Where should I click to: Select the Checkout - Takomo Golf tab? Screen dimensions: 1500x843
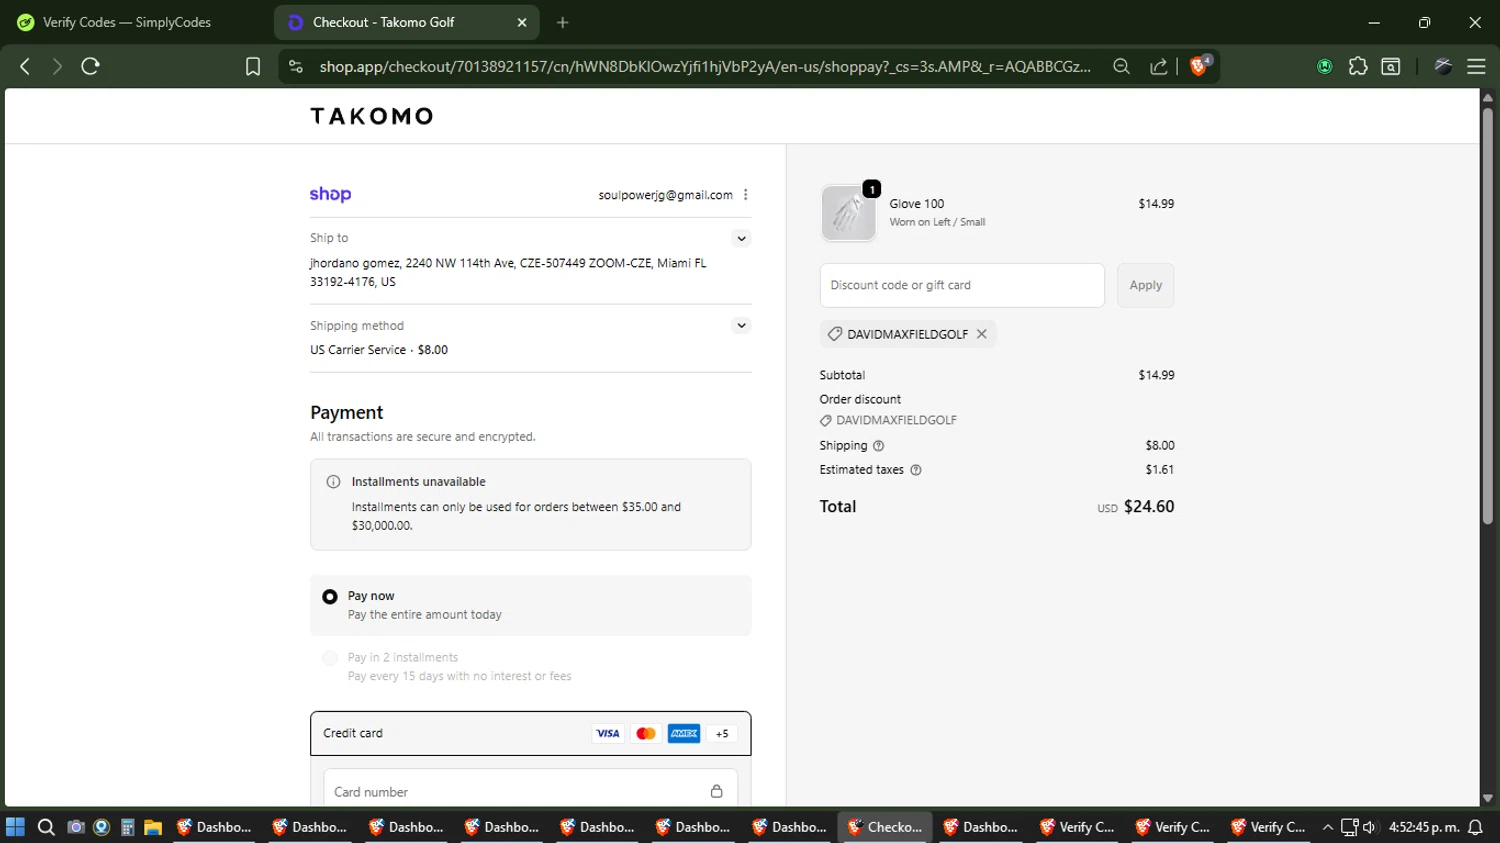406,22
